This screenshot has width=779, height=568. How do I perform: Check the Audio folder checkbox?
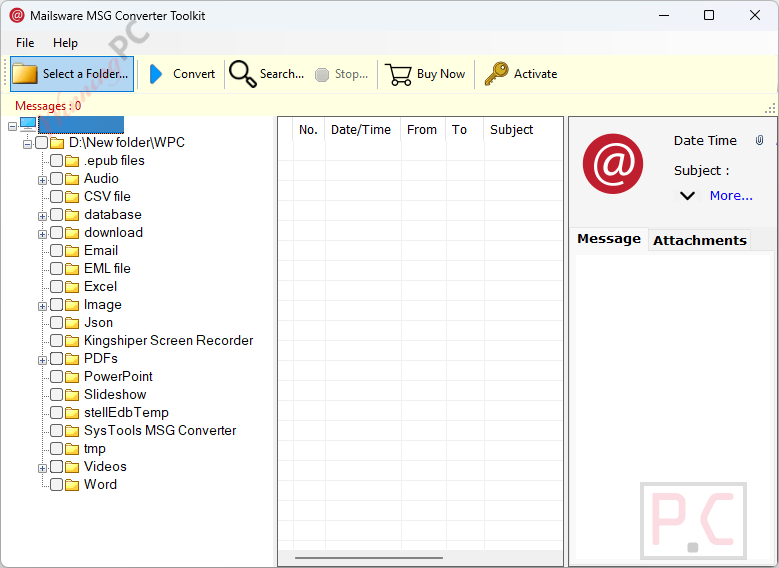(x=57, y=178)
